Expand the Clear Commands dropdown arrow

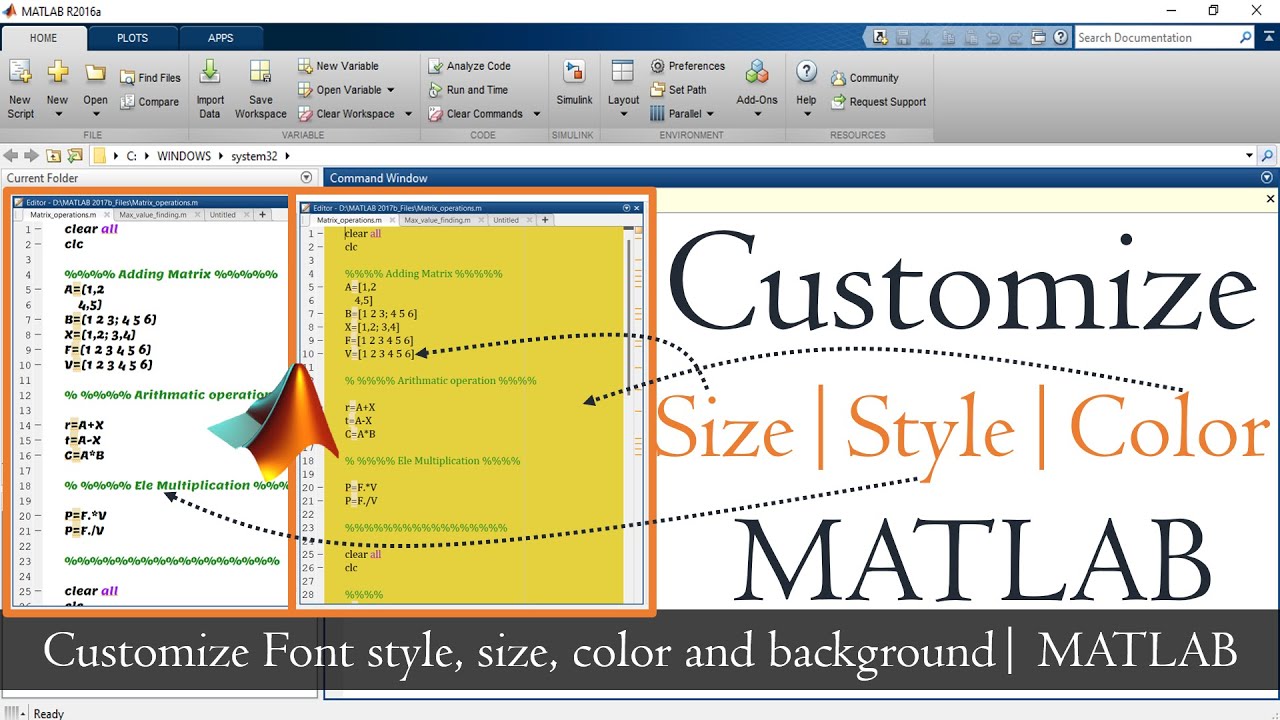pyautogui.click(x=536, y=114)
